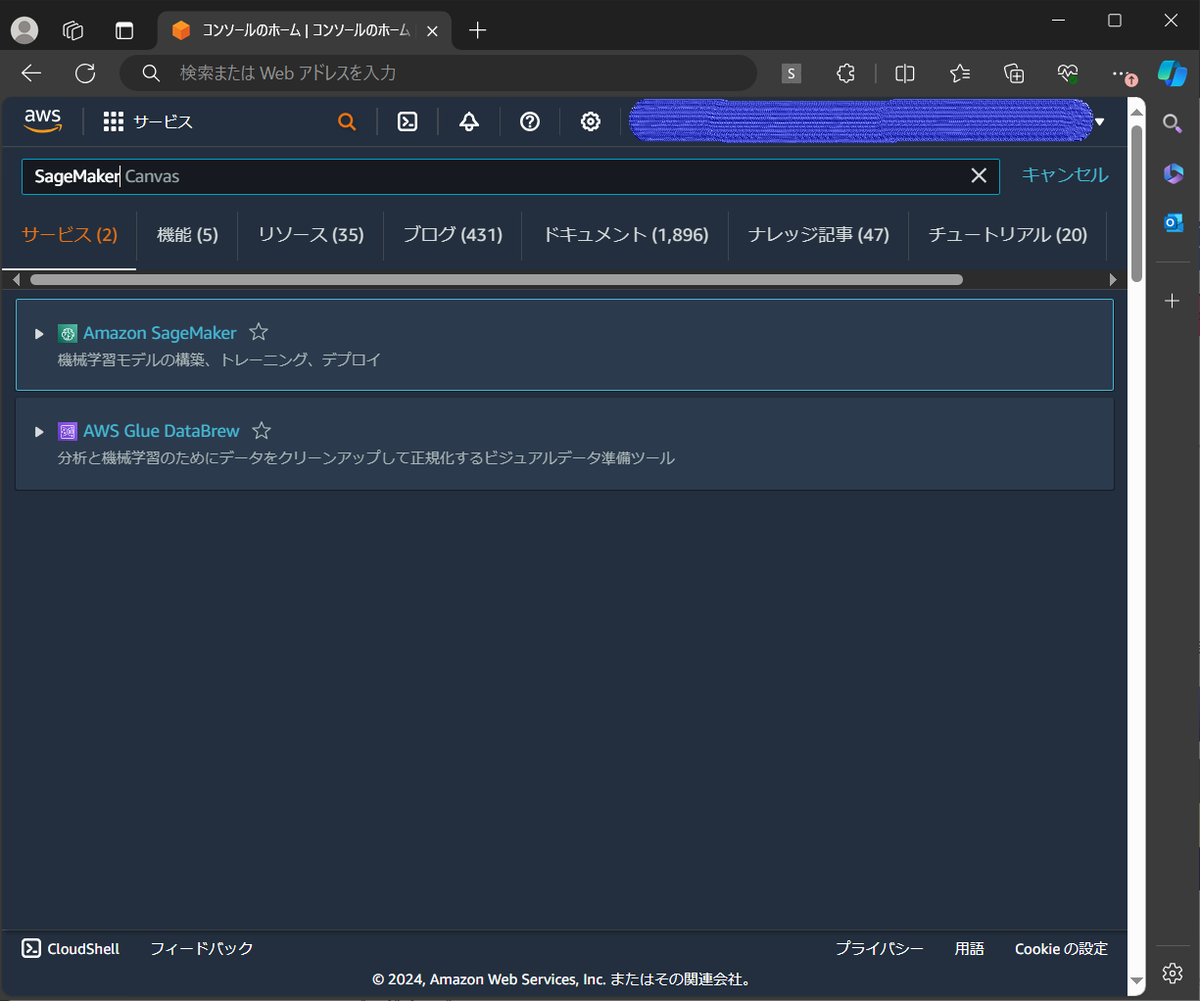Click the AWS logo home icon
Image resolution: width=1200 pixels, height=1001 pixels.
coord(43,121)
